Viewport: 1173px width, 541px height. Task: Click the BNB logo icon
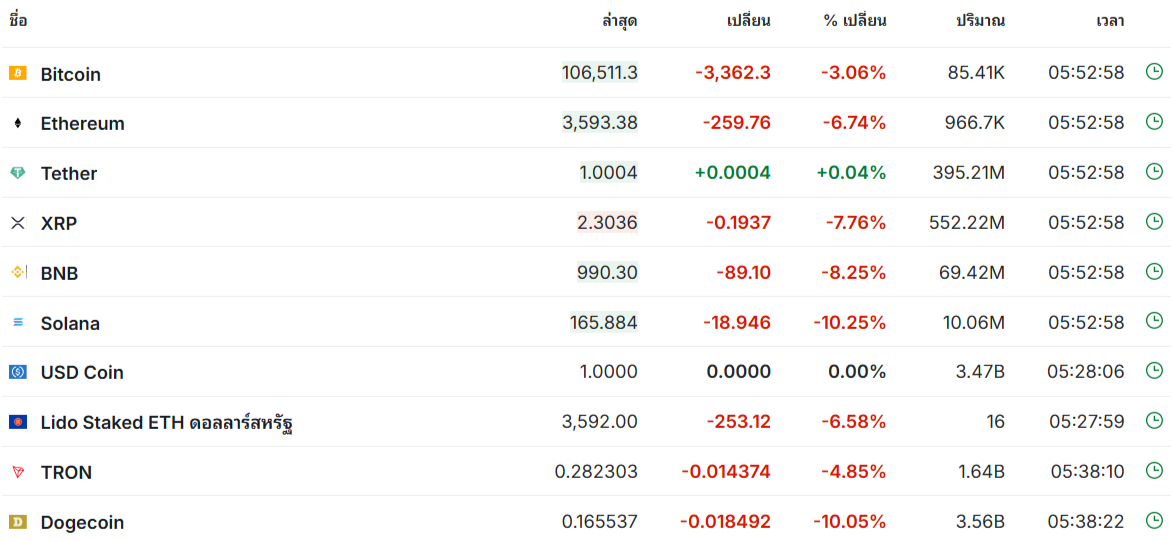coord(18,272)
